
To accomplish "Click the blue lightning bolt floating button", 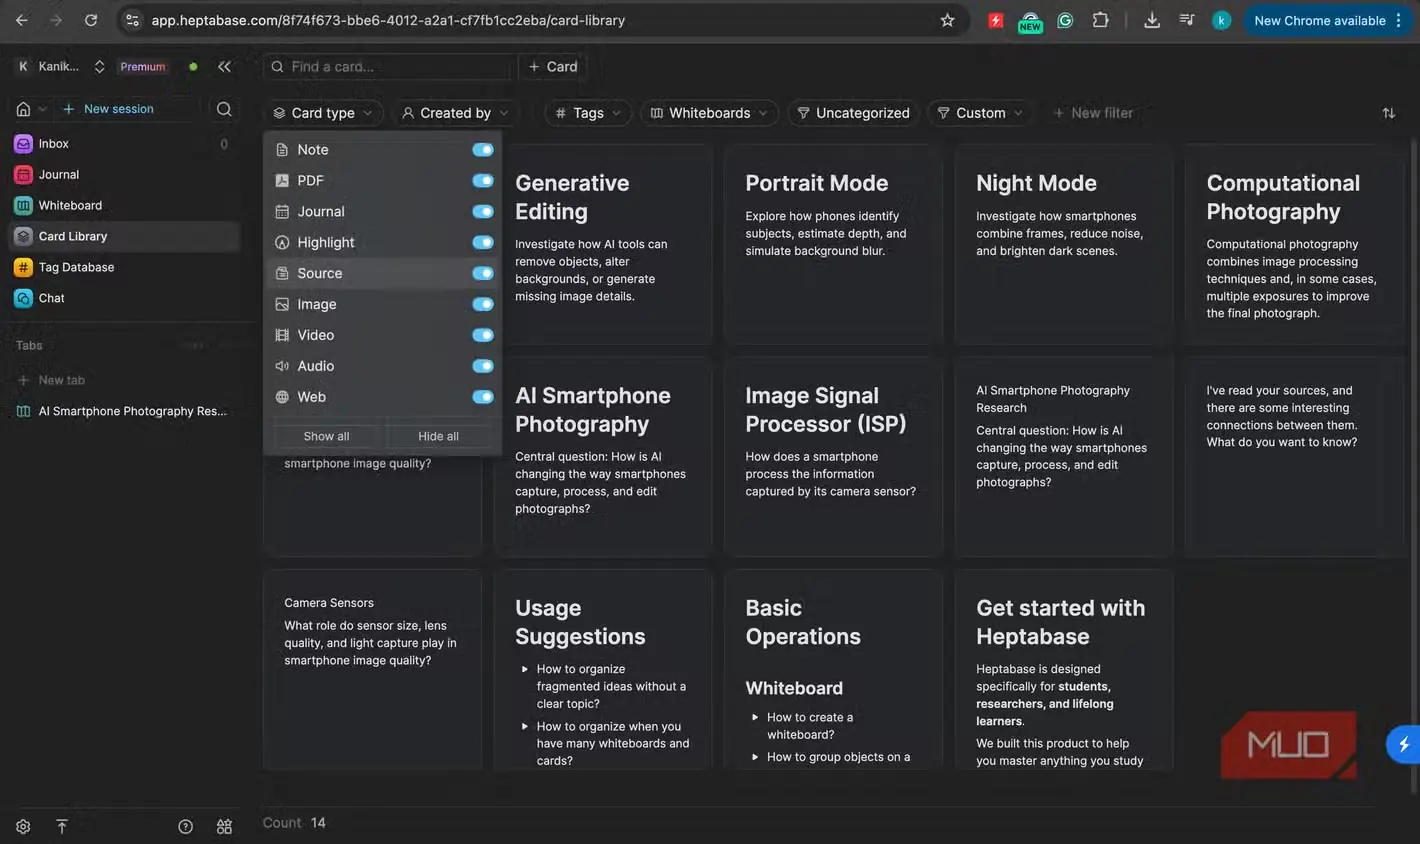I will [1404, 744].
